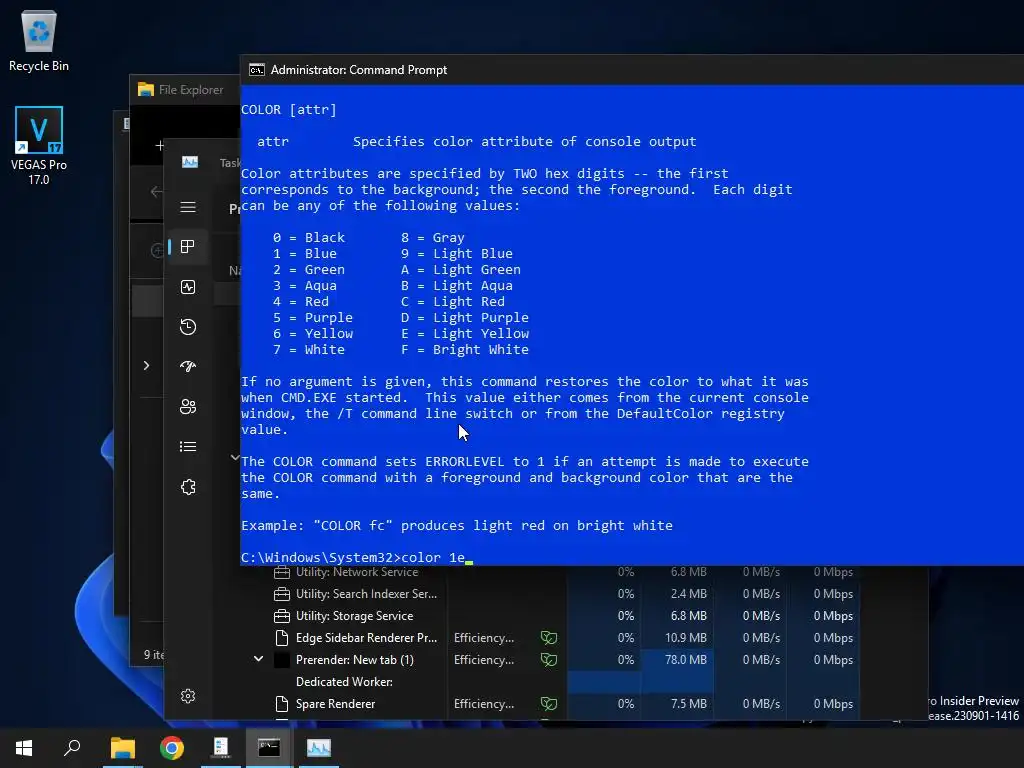
Task: Click the File Explorer folder icon in title bar
Action: [146, 89]
